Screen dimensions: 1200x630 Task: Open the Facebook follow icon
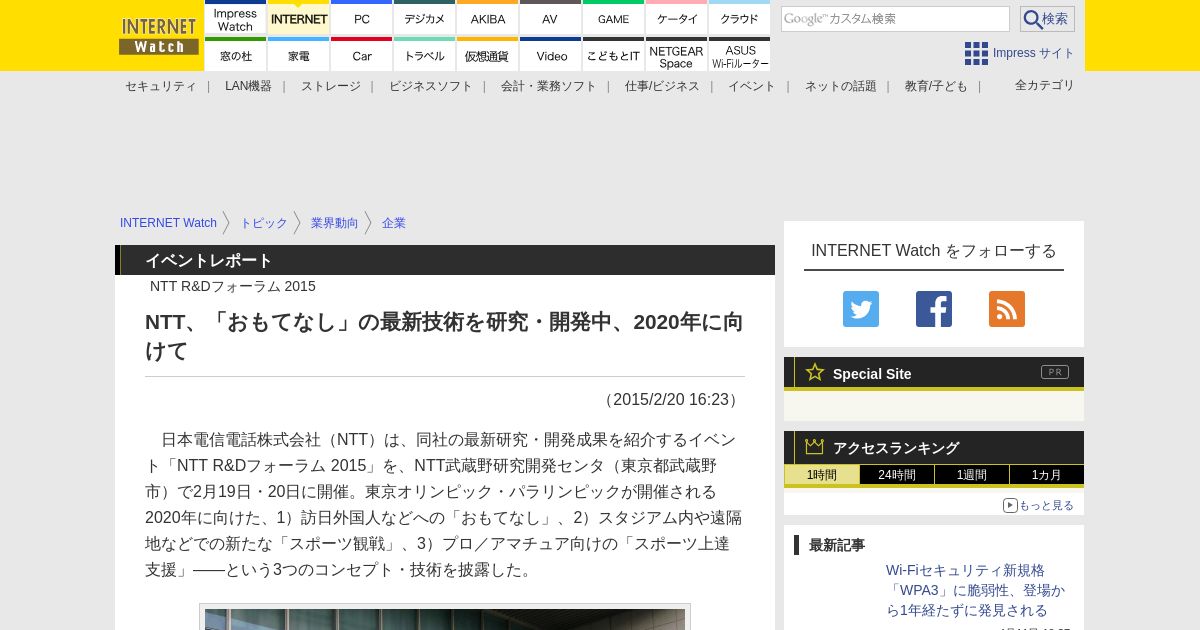[934, 309]
